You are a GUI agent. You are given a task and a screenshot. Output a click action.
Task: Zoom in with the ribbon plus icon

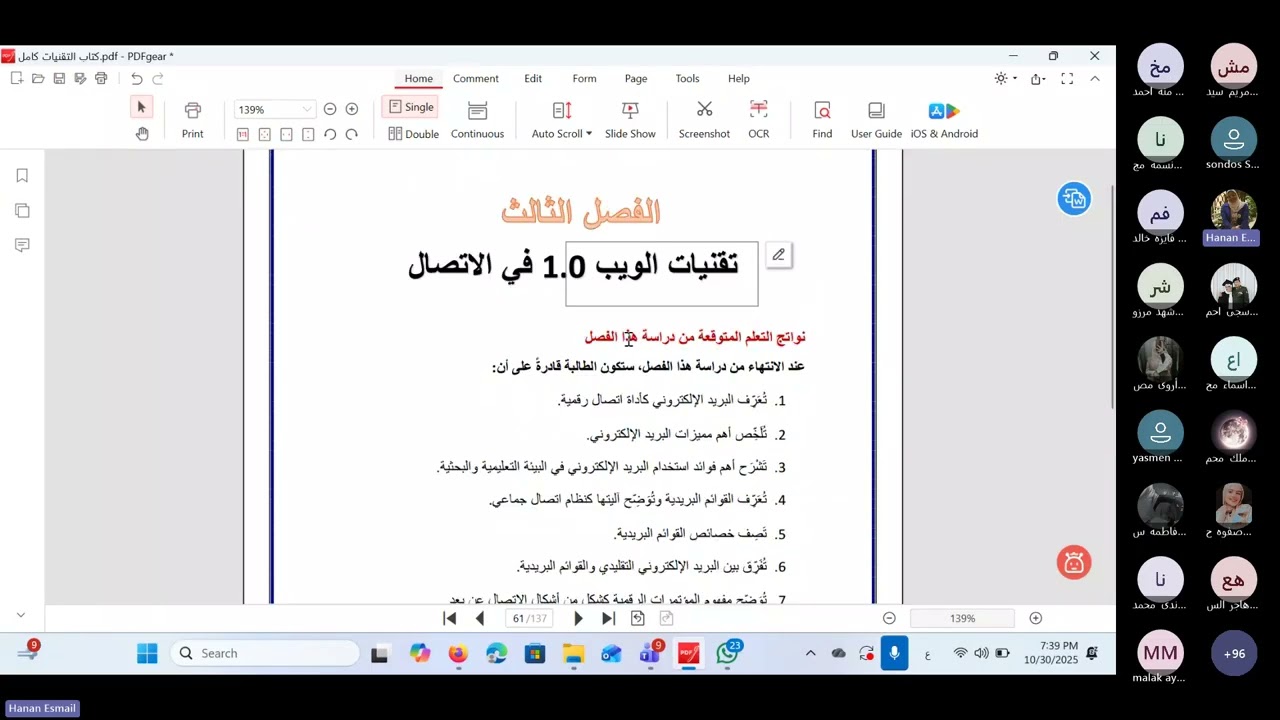tap(352, 109)
